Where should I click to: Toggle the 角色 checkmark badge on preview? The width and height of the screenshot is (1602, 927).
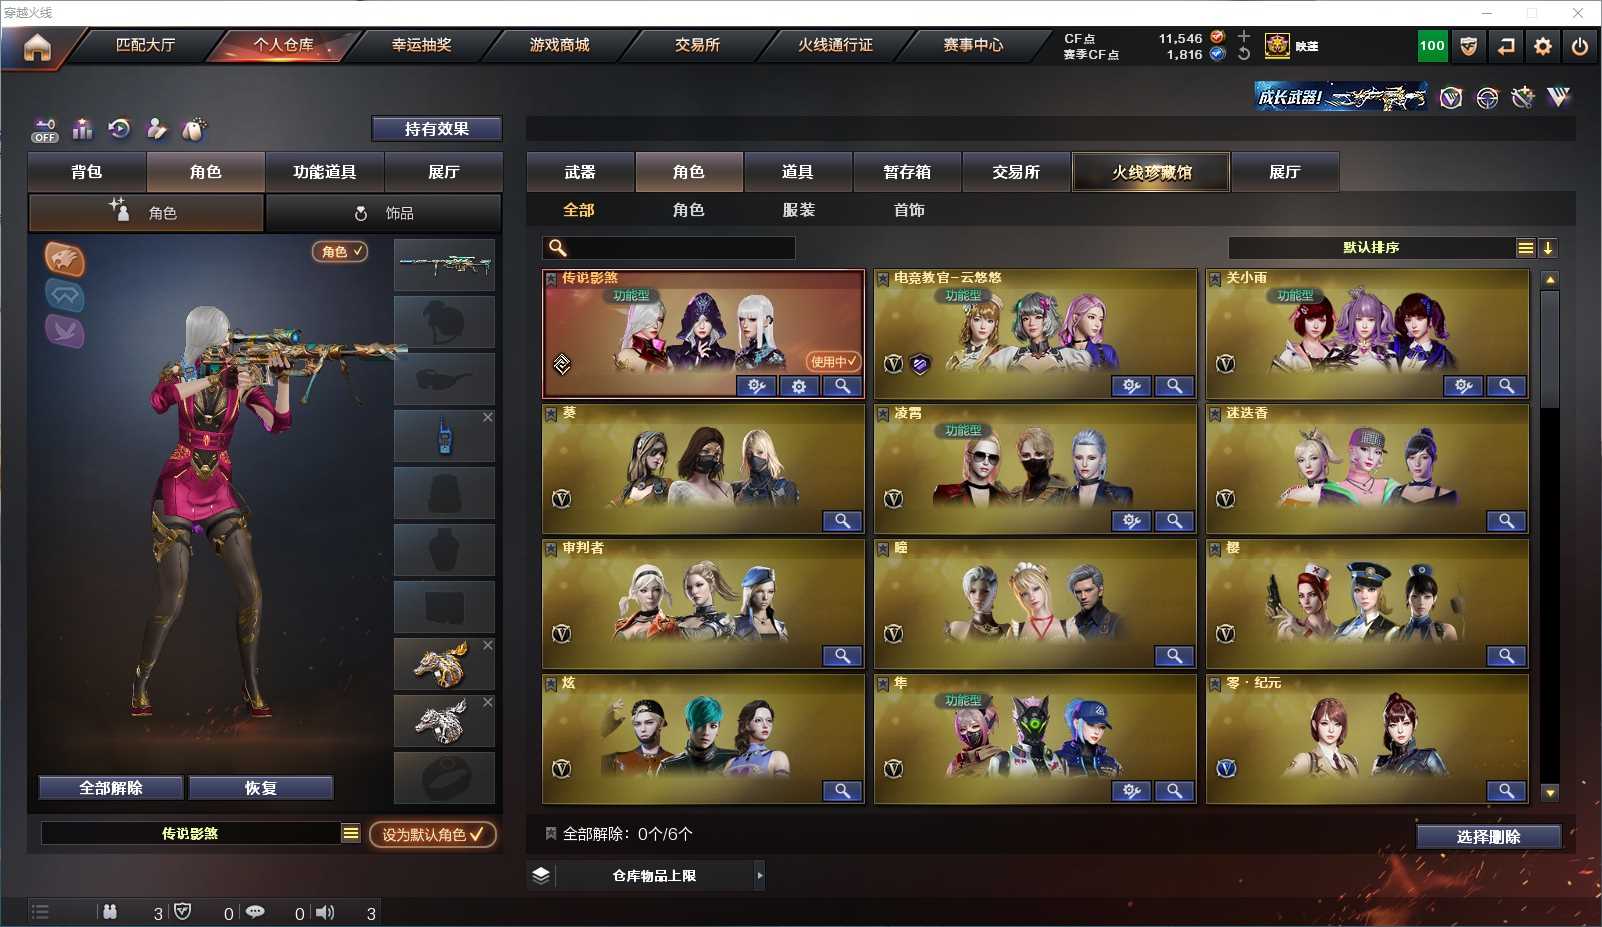pos(341,251)
